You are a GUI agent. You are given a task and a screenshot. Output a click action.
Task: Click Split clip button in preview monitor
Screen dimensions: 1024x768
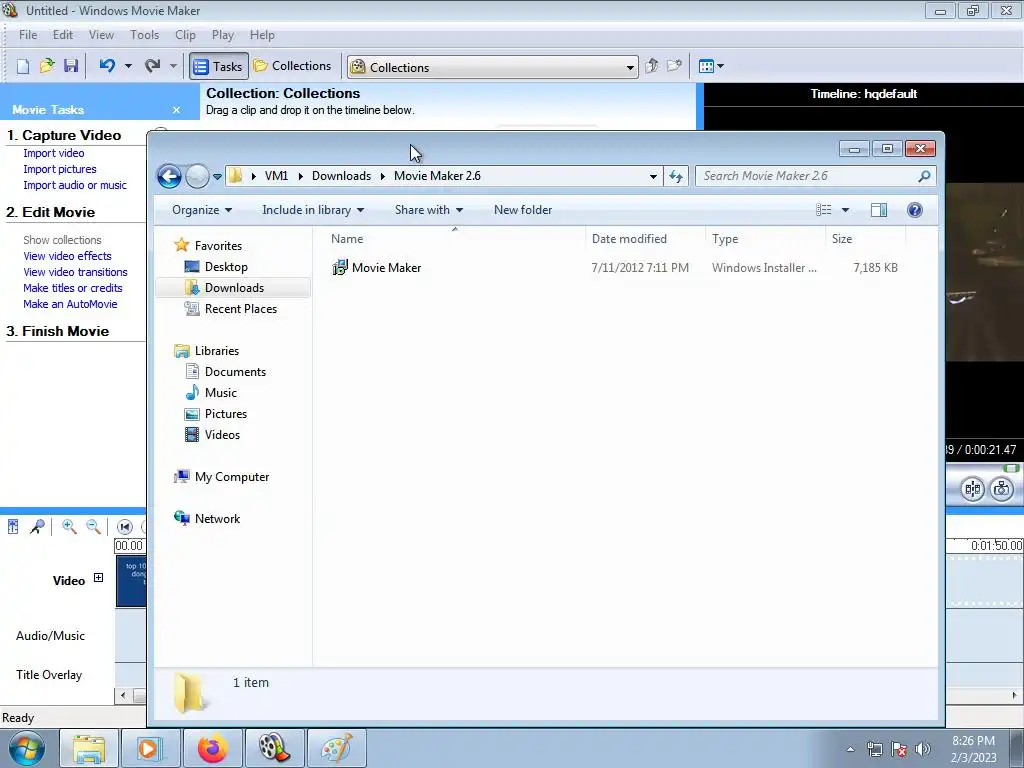point(972,489)
